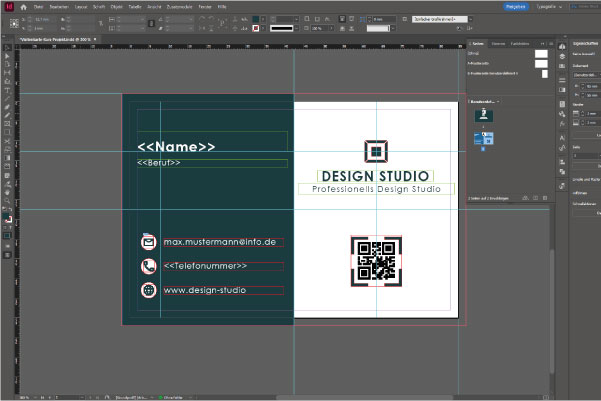This screenshot has height=401, width=601.
Task: Collapse the panel group with double arrows
Action: pos(542,44)
